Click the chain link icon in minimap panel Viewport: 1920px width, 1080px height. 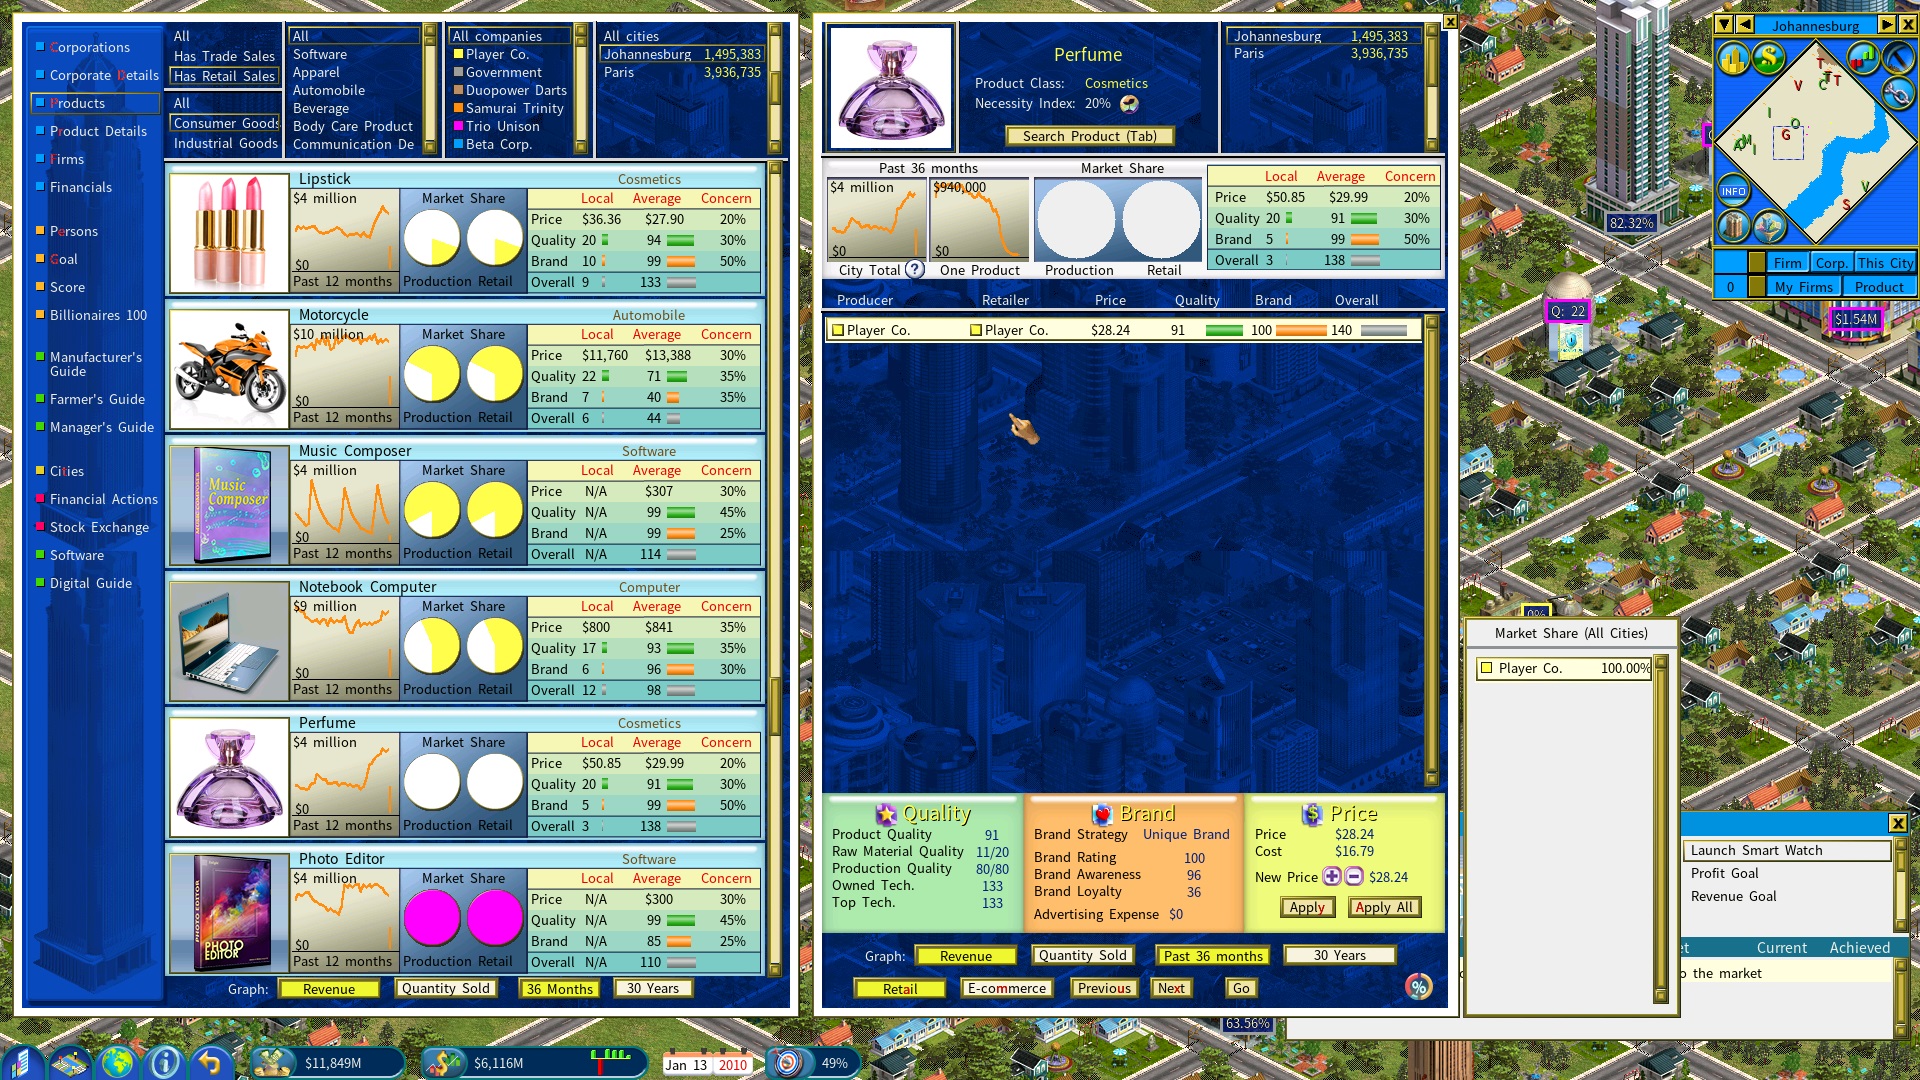click(x=1897, y=94)
